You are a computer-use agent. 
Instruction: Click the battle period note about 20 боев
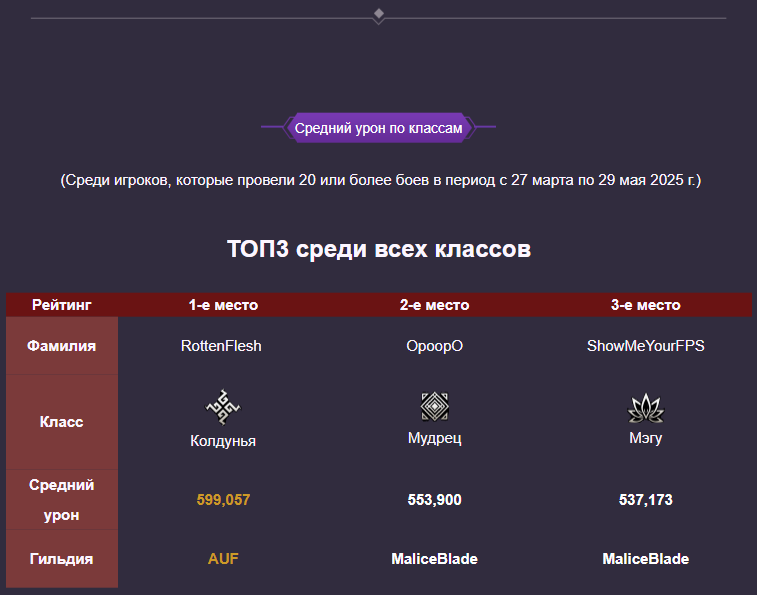[380, 180]
